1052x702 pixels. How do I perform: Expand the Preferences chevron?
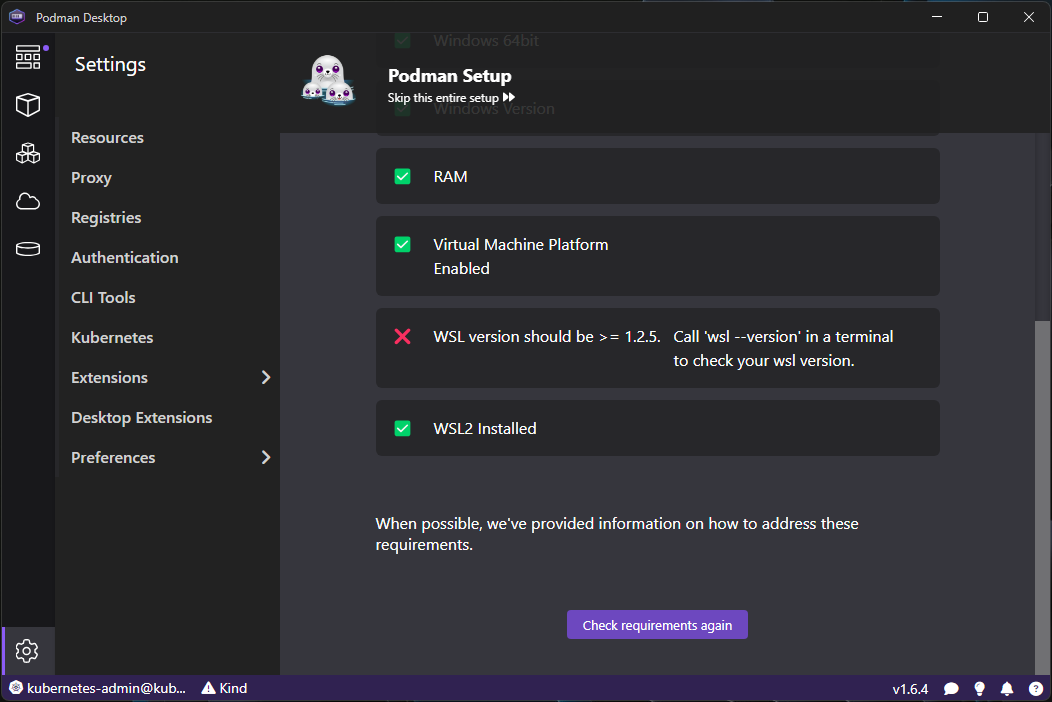(x=266, y=457)
